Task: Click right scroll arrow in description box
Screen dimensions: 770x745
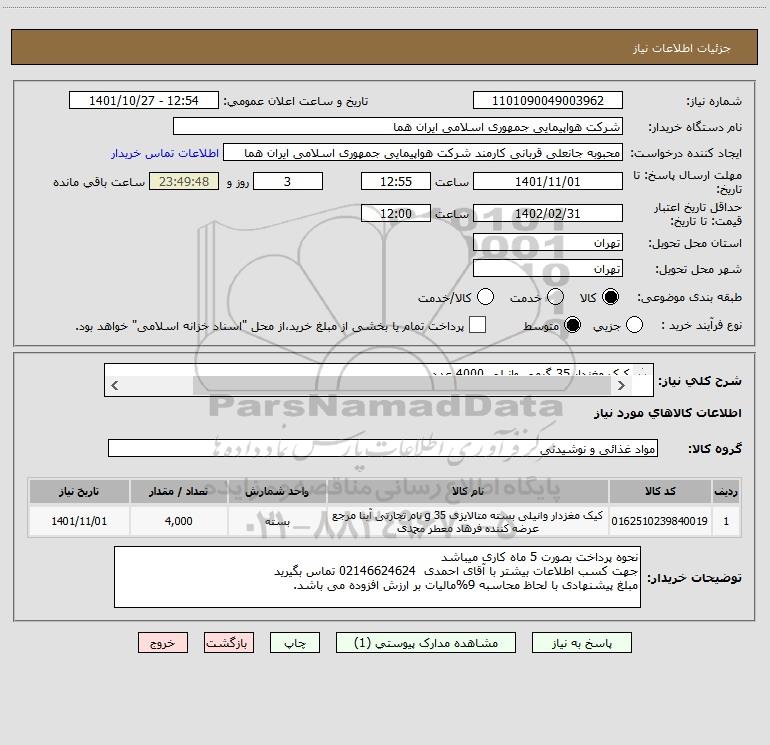Action: (621, 386)
